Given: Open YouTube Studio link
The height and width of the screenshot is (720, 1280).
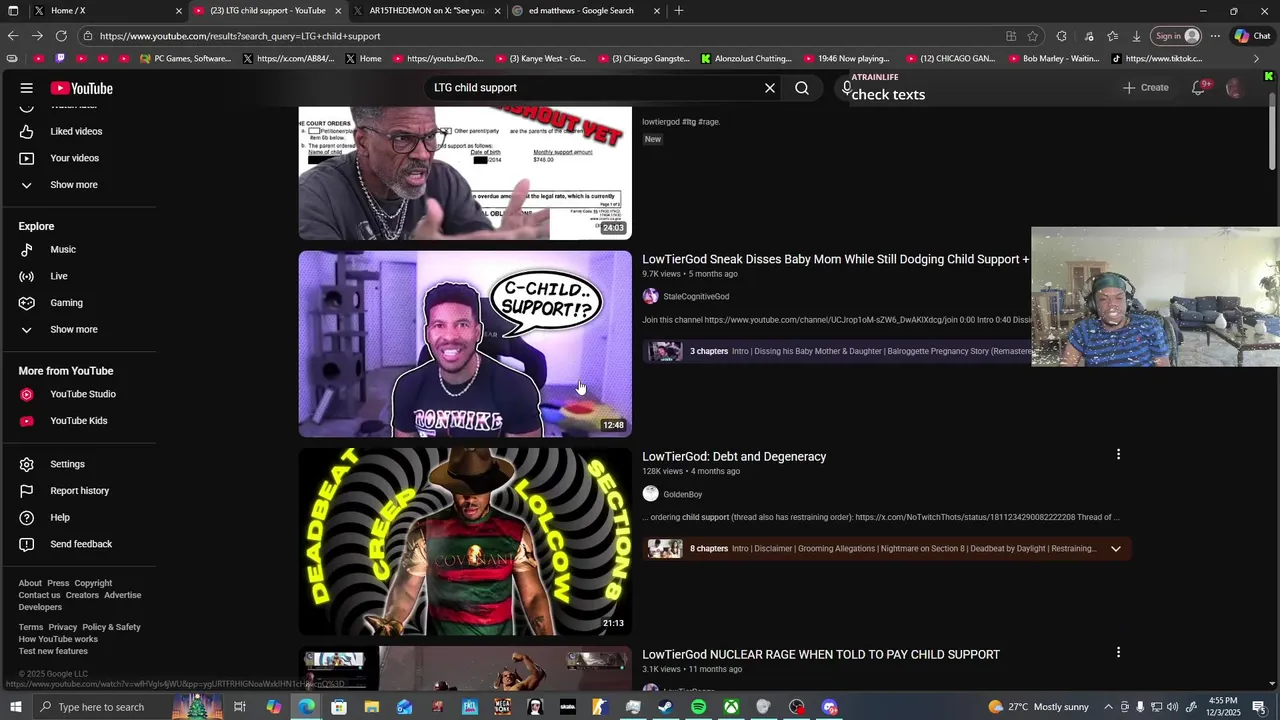Looking at the screenshot, I should [83, 394].
